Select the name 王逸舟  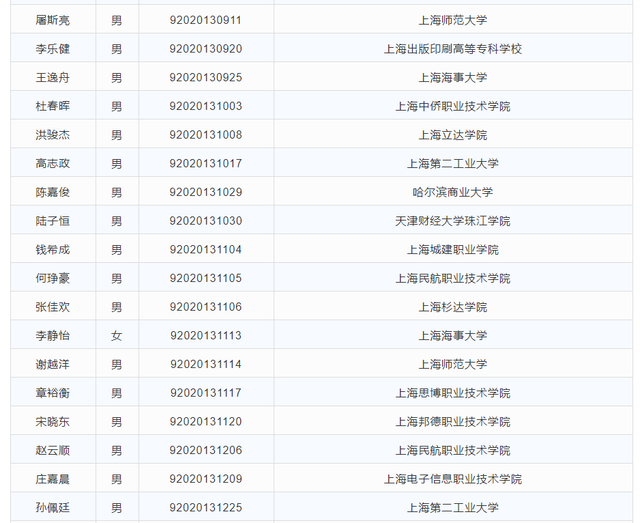coord(53,78)
